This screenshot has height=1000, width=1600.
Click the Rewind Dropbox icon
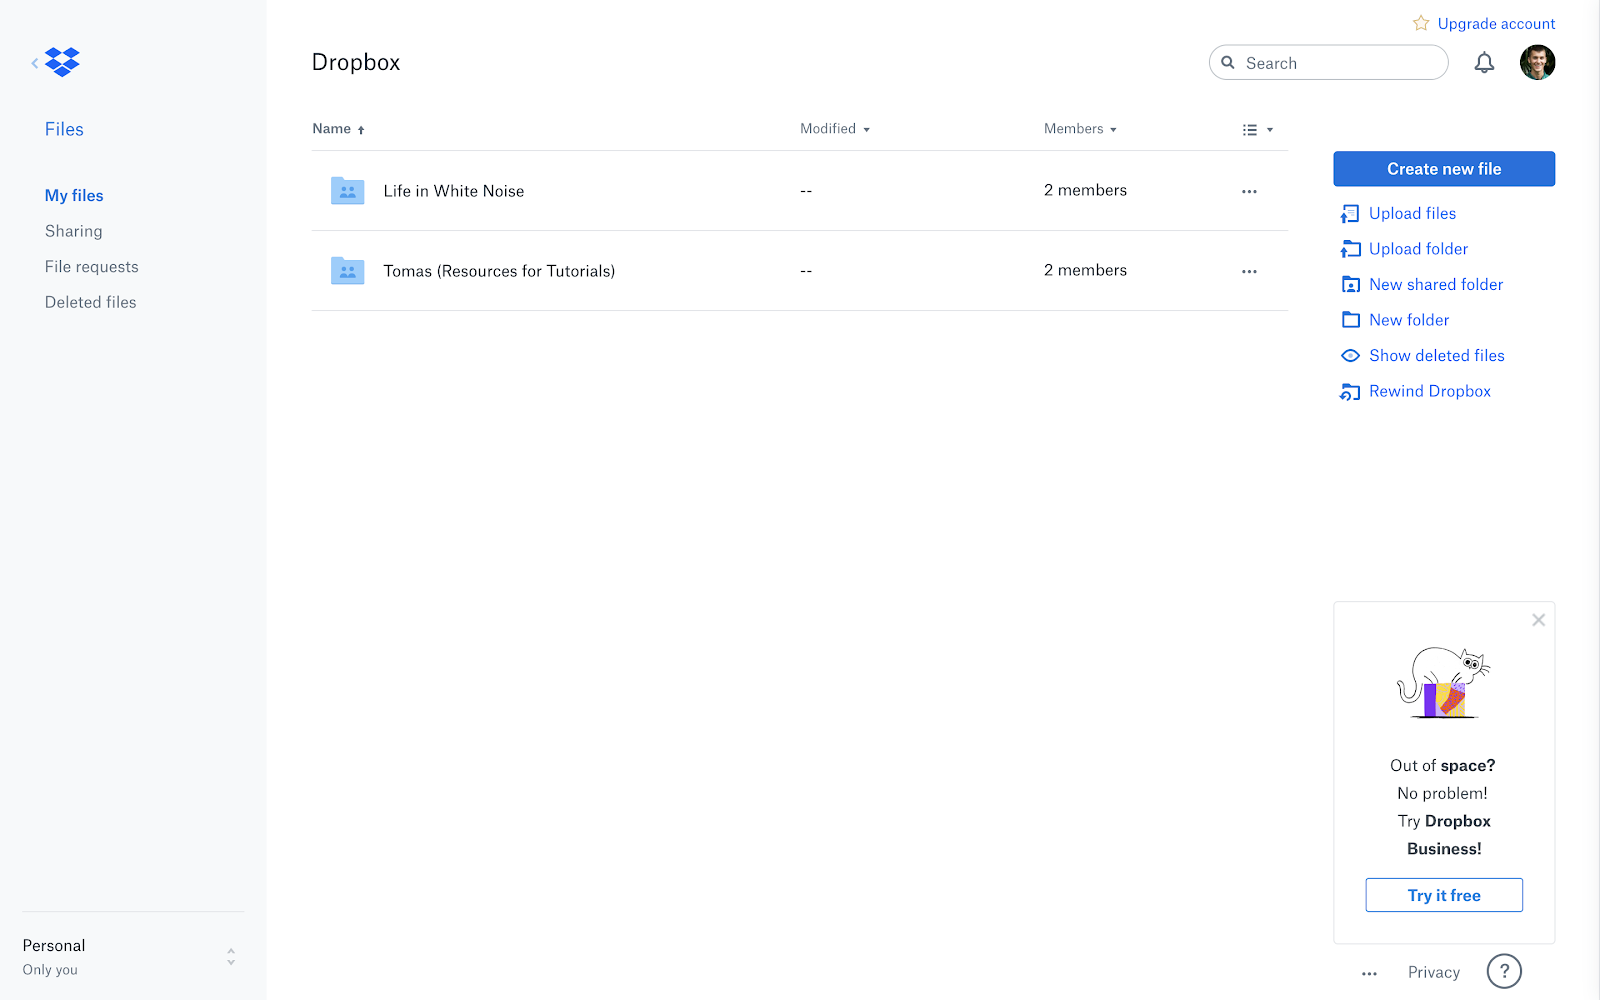pos(1350,391)
